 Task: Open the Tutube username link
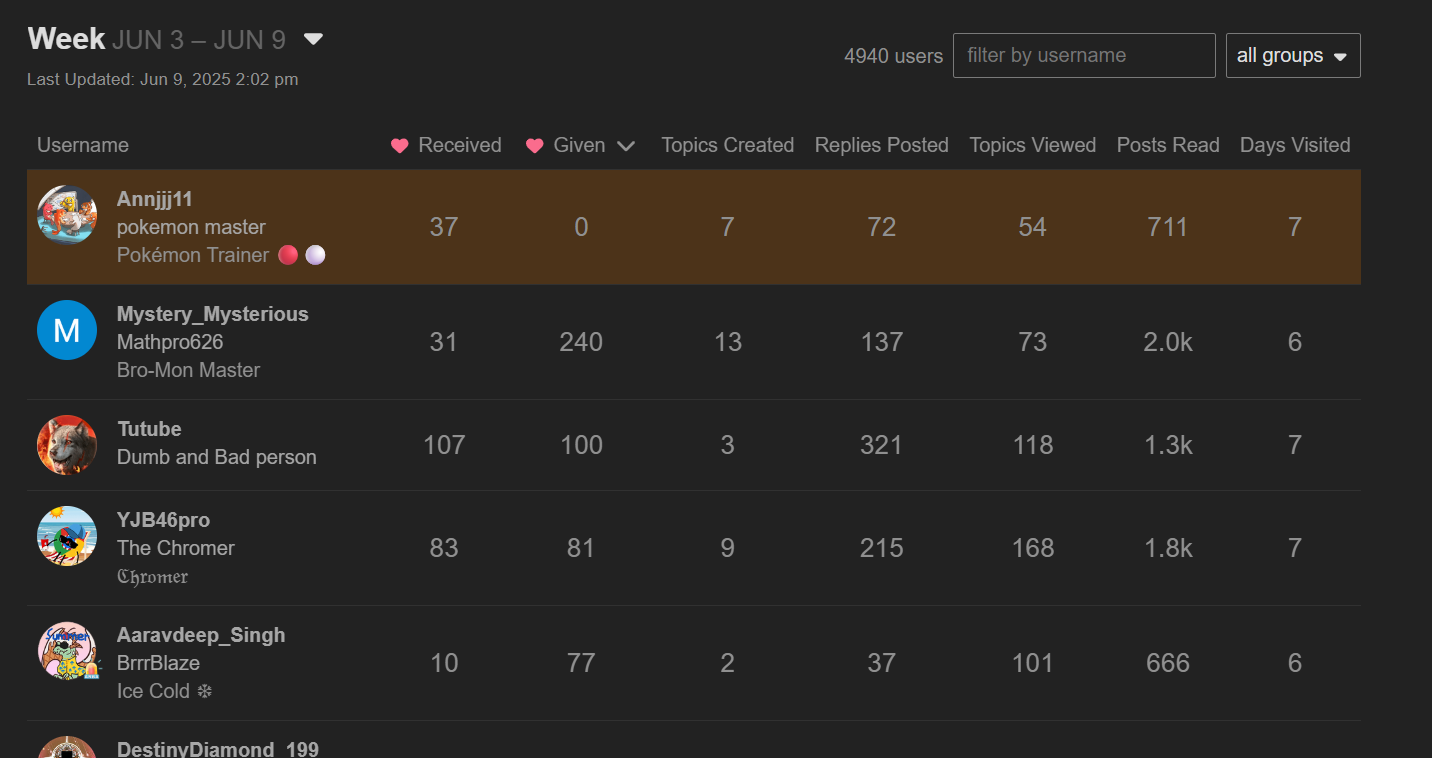click(x=149, y=429)
